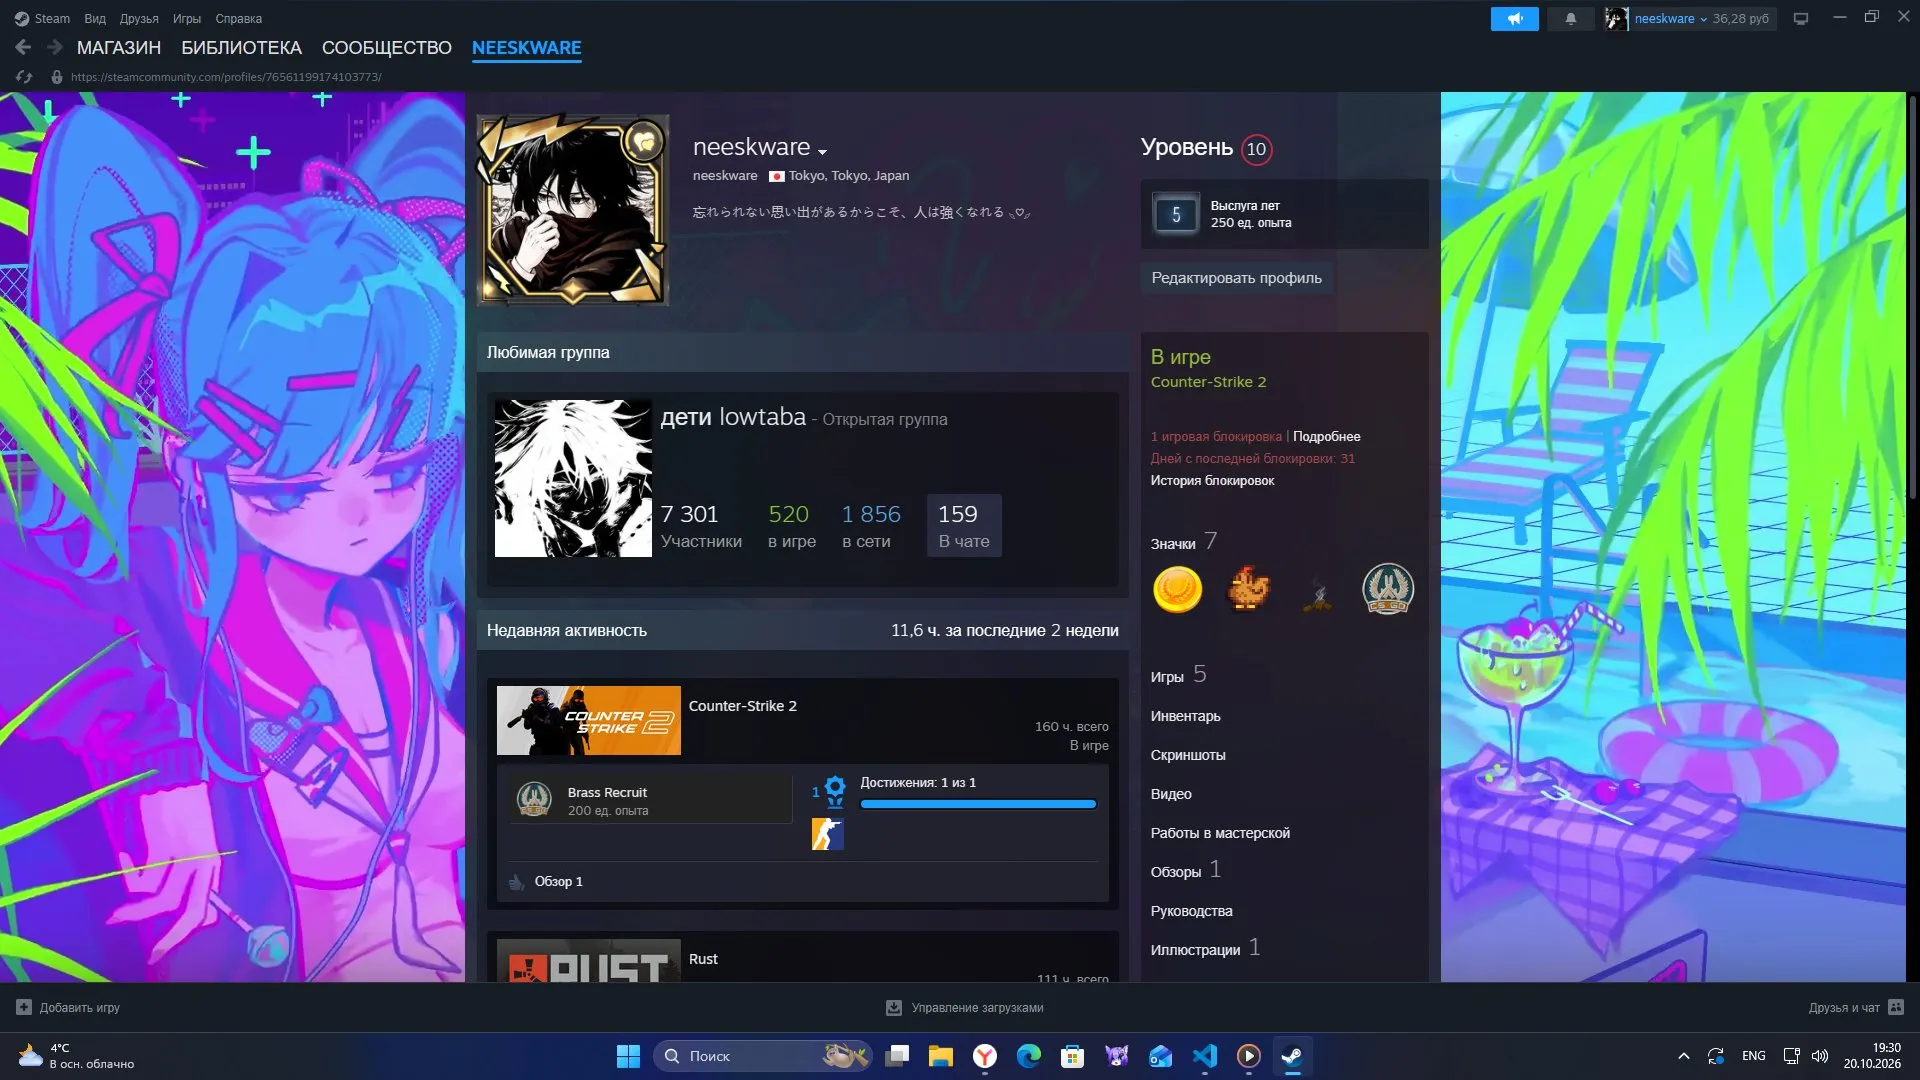Screen dimensions: 1920x1080
Task: Open the Вид menu
Action: click(95, 18)
